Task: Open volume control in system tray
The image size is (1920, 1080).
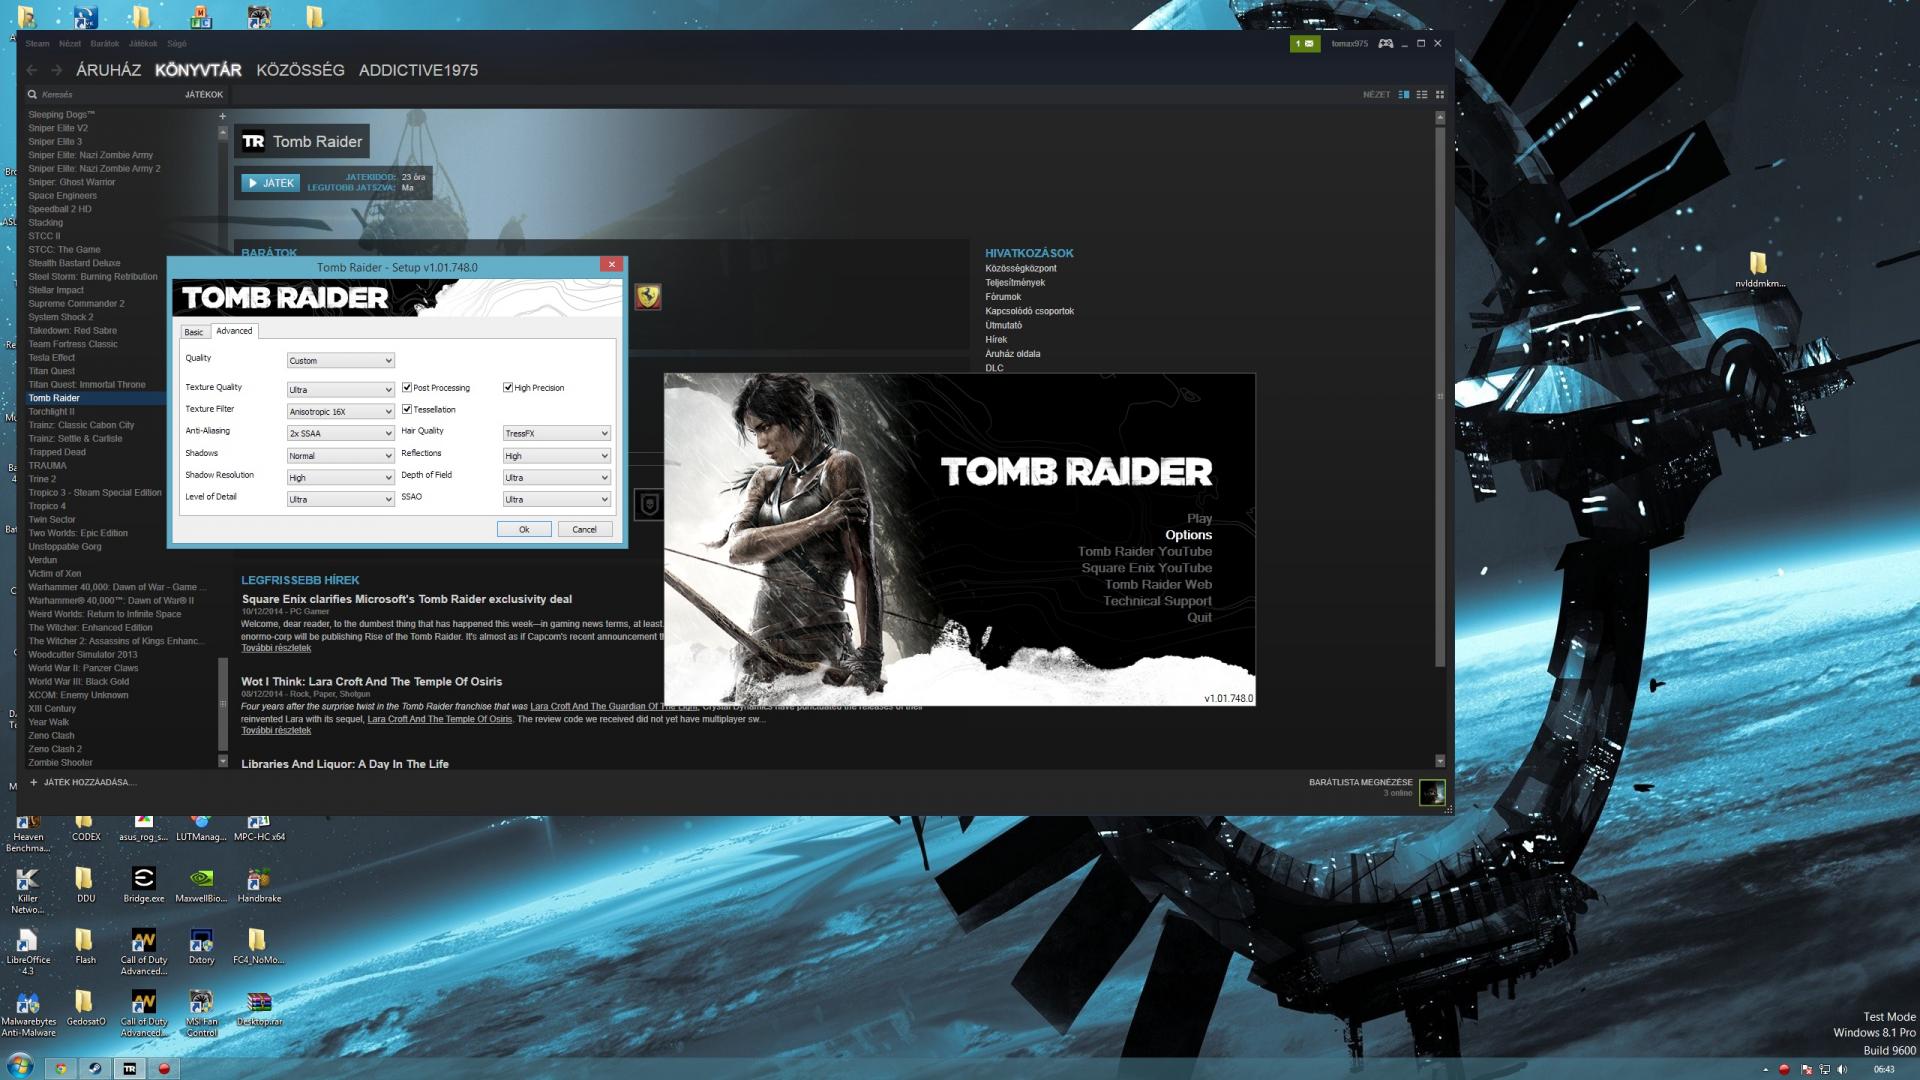Action: (1843, 1069)
